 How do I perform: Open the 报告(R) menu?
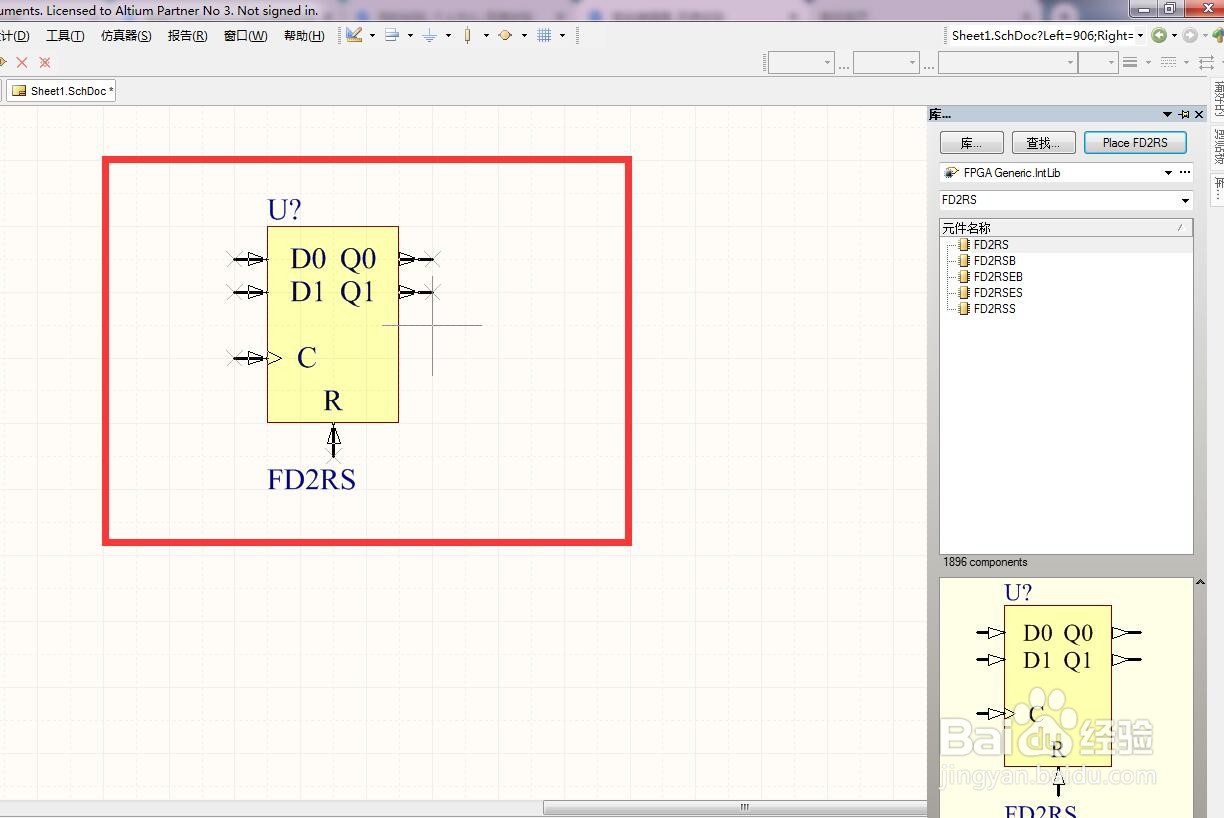pos(187,35)
